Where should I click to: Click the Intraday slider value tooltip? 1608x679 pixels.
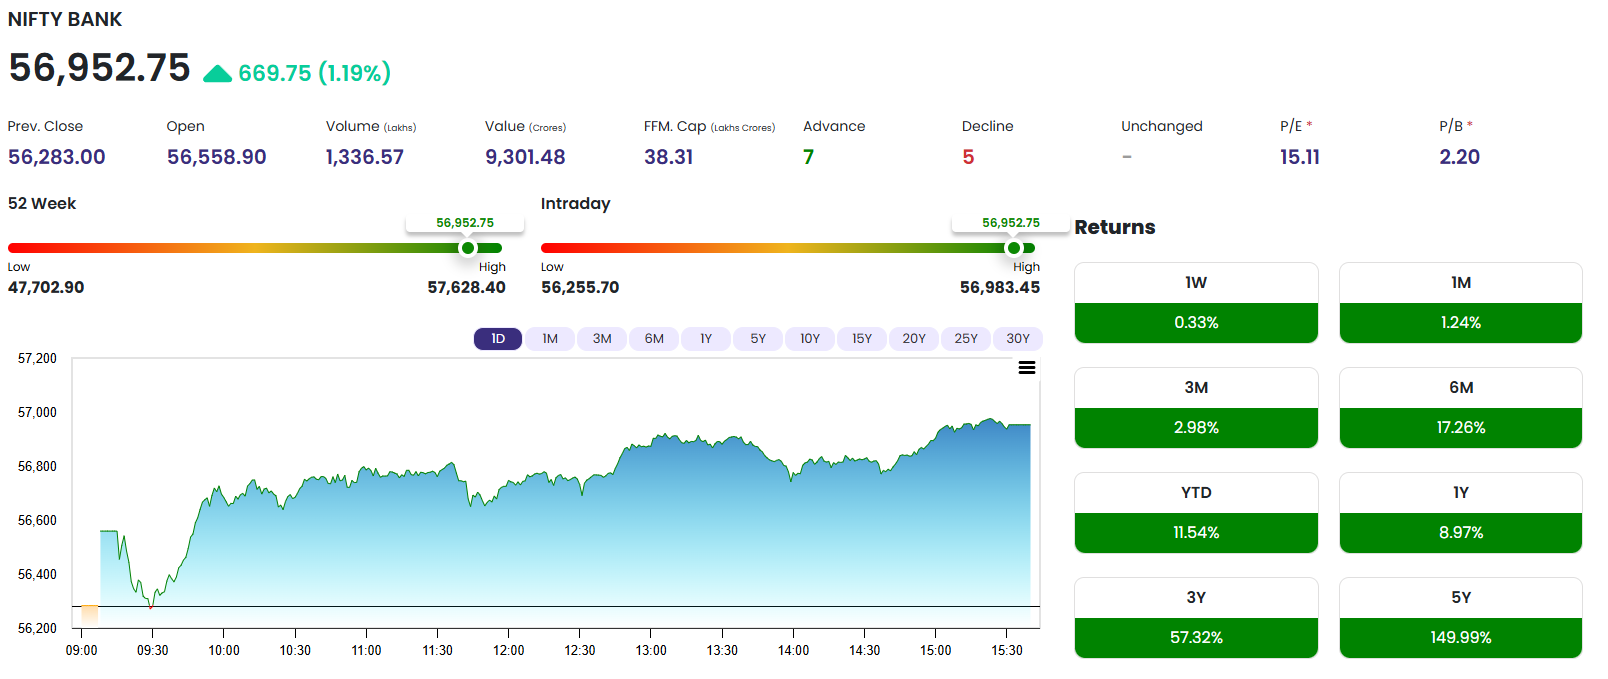(1011, 223)
